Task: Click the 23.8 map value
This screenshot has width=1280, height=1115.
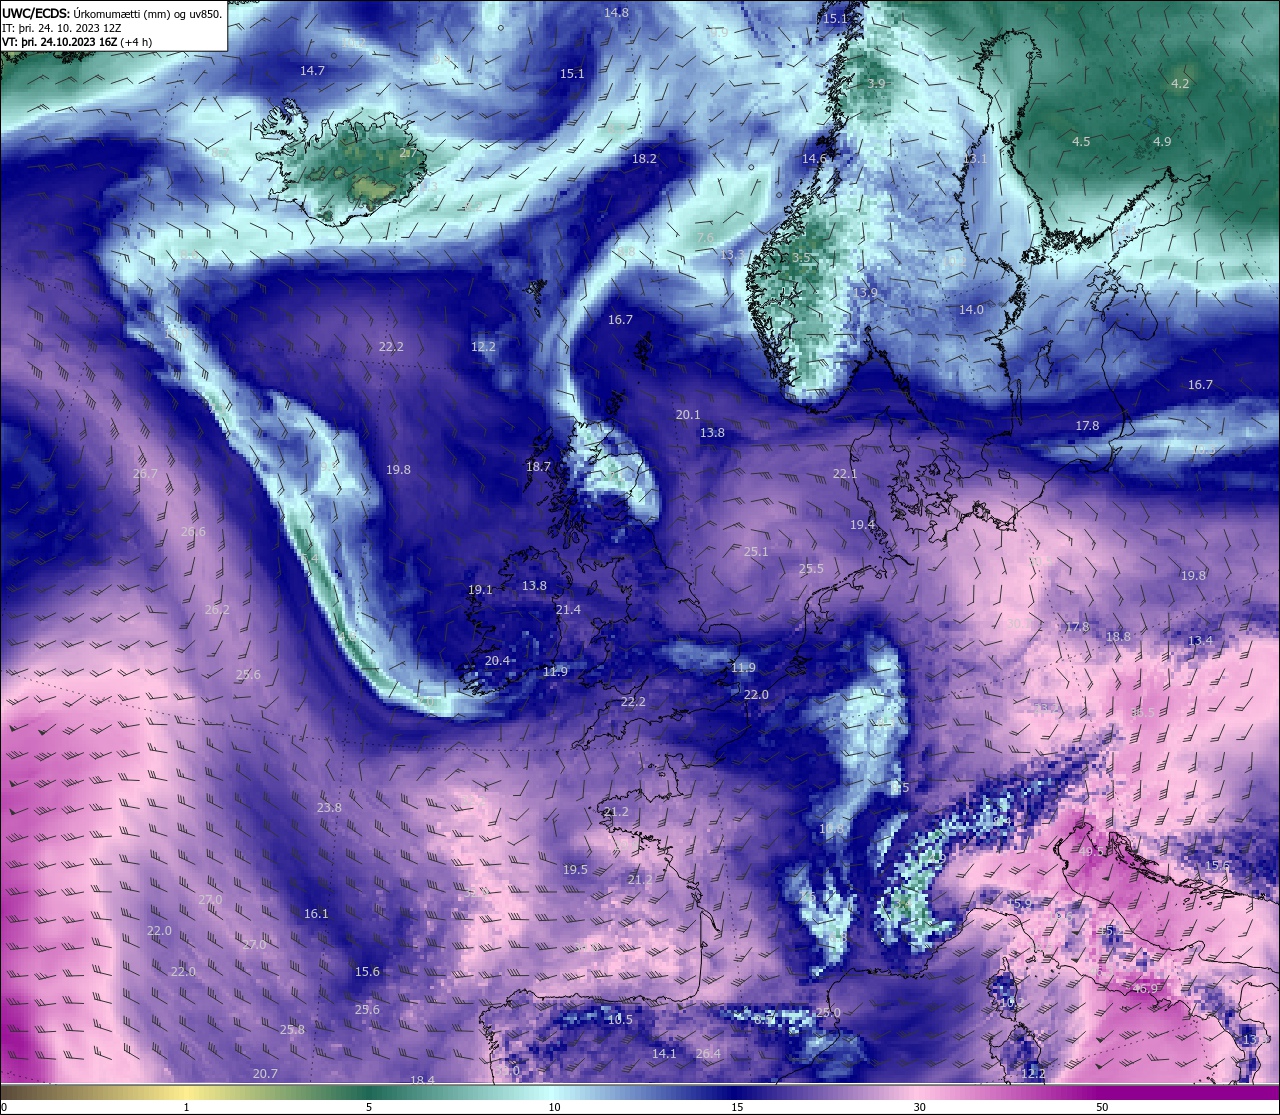Action: (x=329, y=808)
